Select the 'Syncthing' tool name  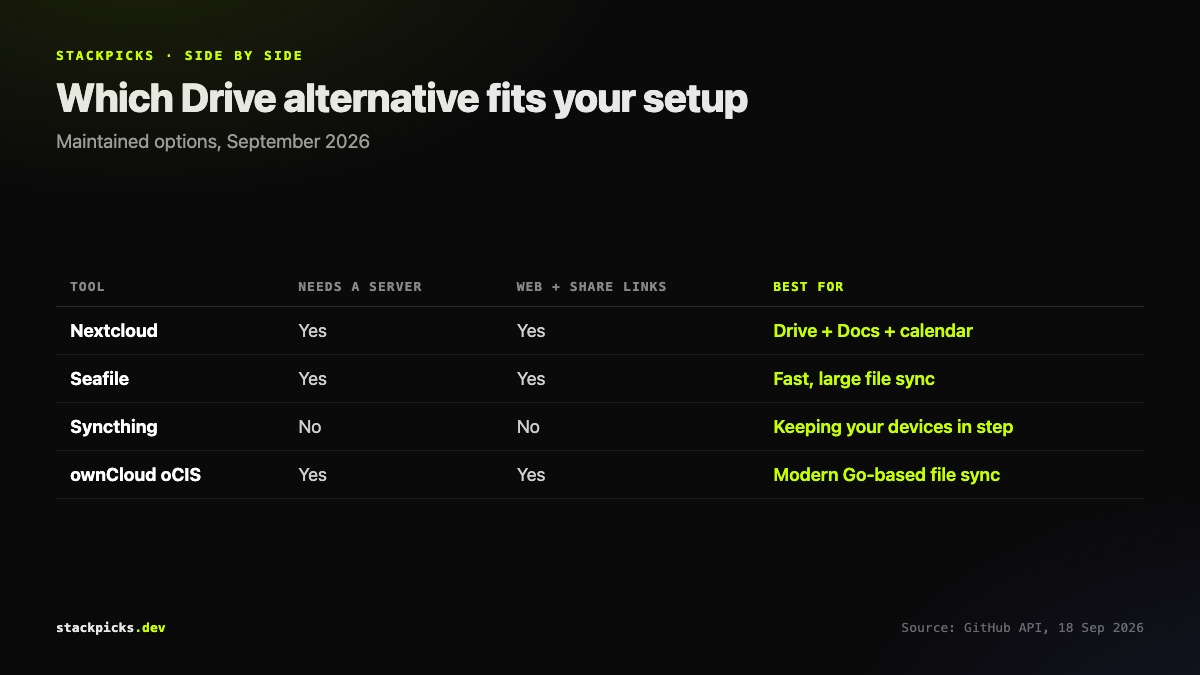point(114,427)
